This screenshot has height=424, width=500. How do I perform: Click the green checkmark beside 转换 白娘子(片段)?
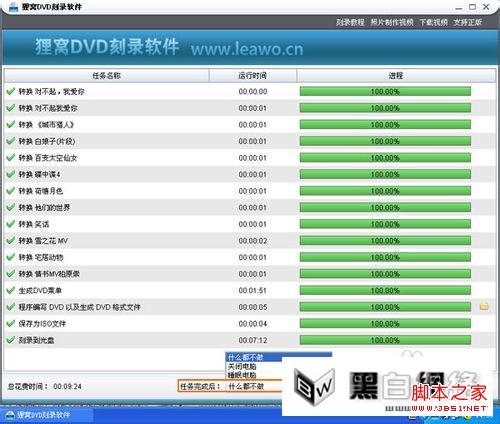tap(11, 141)
